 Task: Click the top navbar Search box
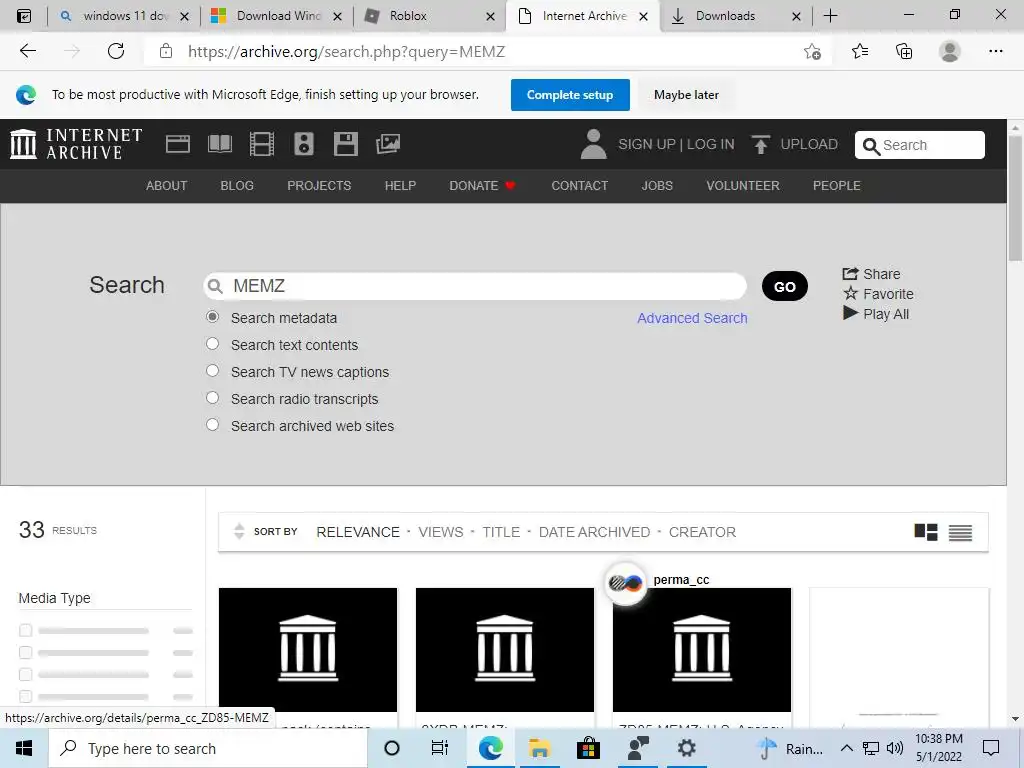[x=920, y=145]
